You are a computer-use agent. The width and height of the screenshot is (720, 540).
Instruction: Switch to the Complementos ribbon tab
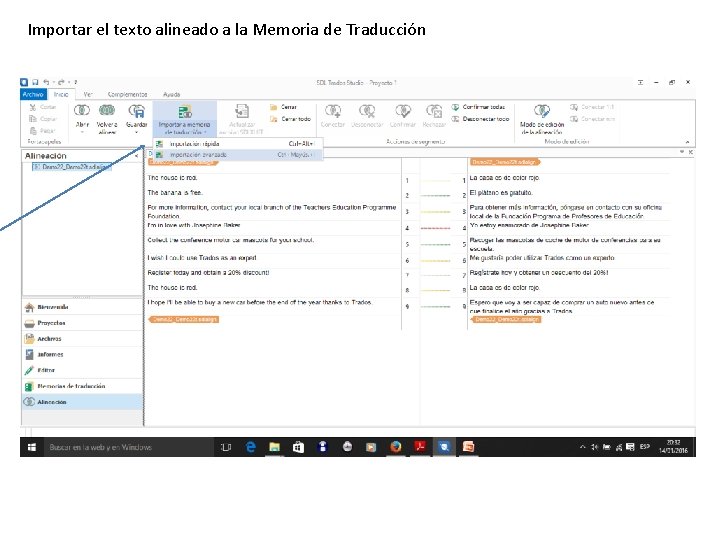coord(127,94)
